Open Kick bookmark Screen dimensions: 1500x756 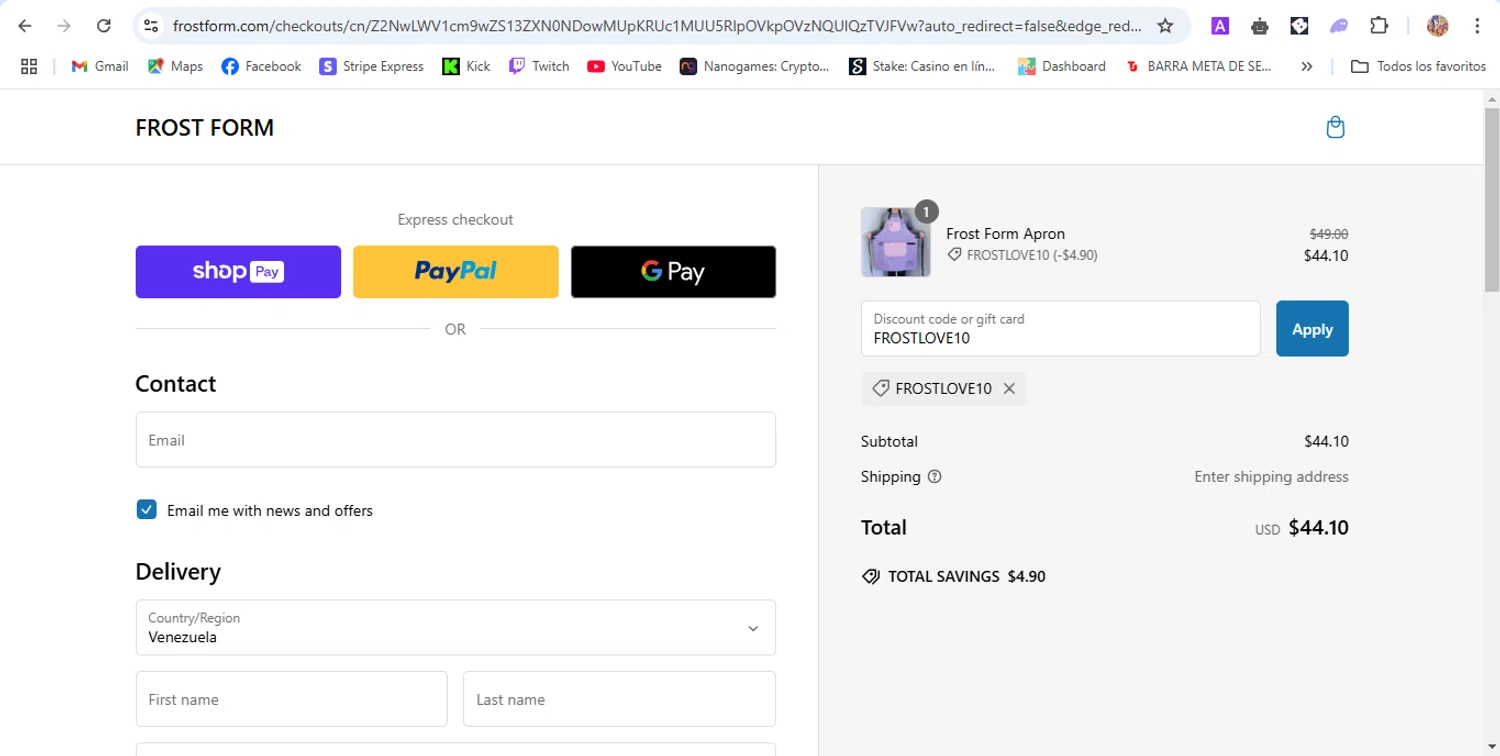click(x=466, y=66)
